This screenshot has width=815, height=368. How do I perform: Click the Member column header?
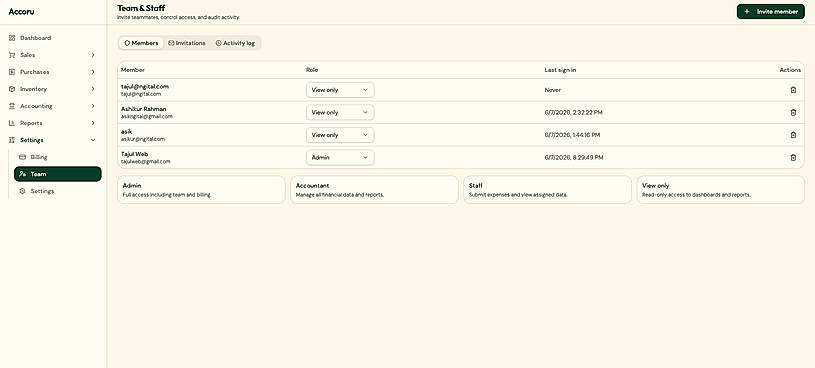pos(133,70)
